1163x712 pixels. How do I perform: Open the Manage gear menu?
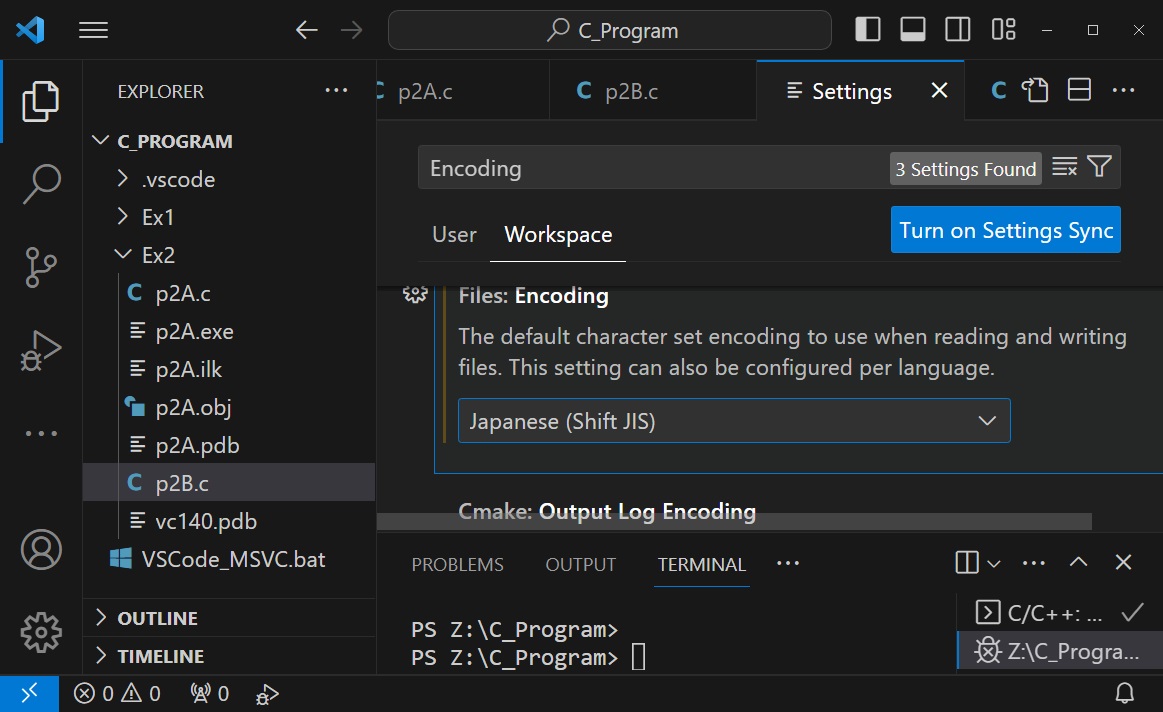pyautogui.click(x=41, y=633)
